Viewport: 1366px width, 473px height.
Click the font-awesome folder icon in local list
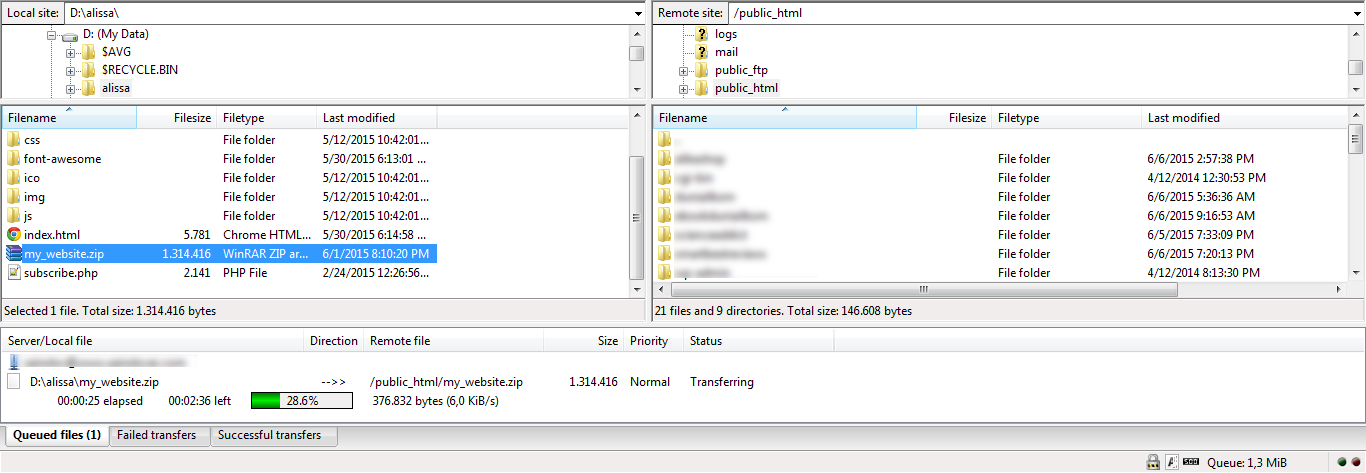pos(14,158)
